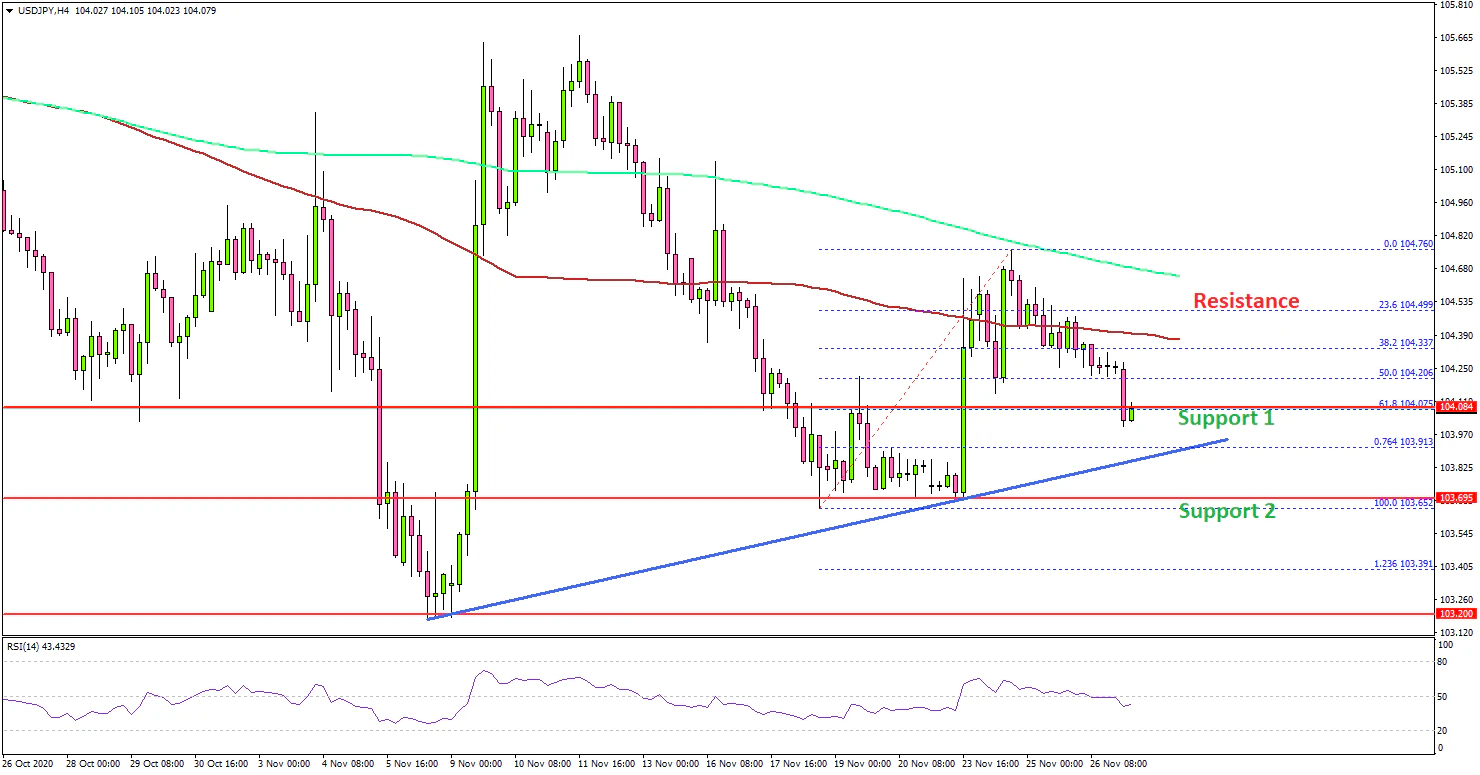Select the blue ascending trendline
1480x775 pixels.
(x=700, y=557)
